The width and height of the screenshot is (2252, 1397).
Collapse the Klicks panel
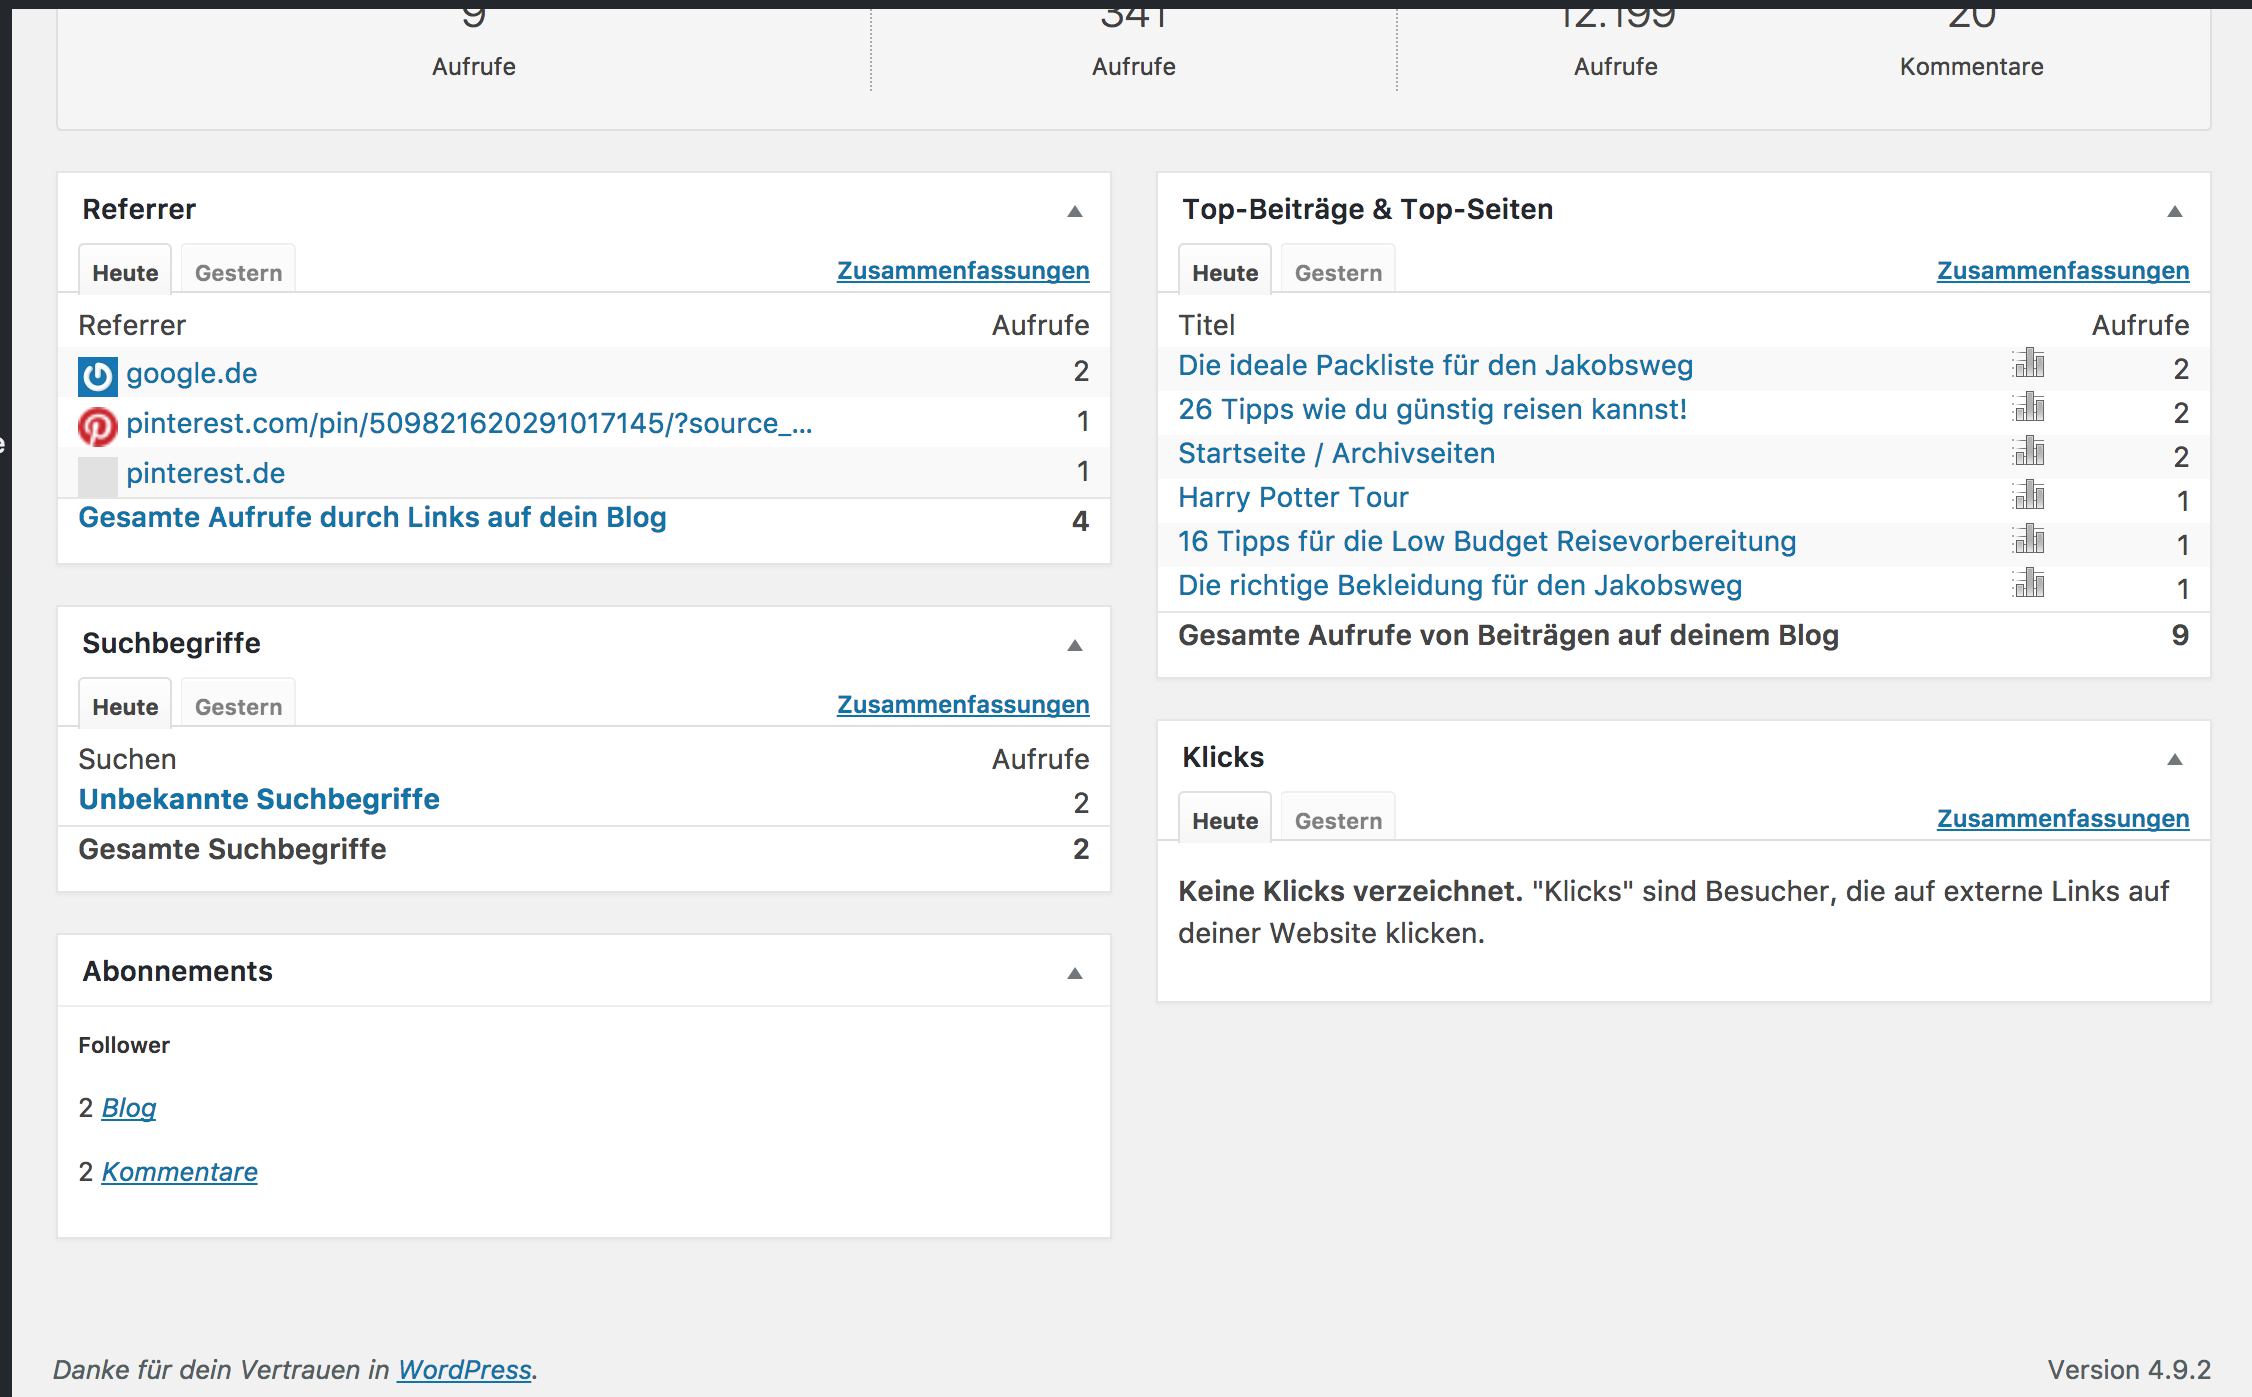(2175, 759)
